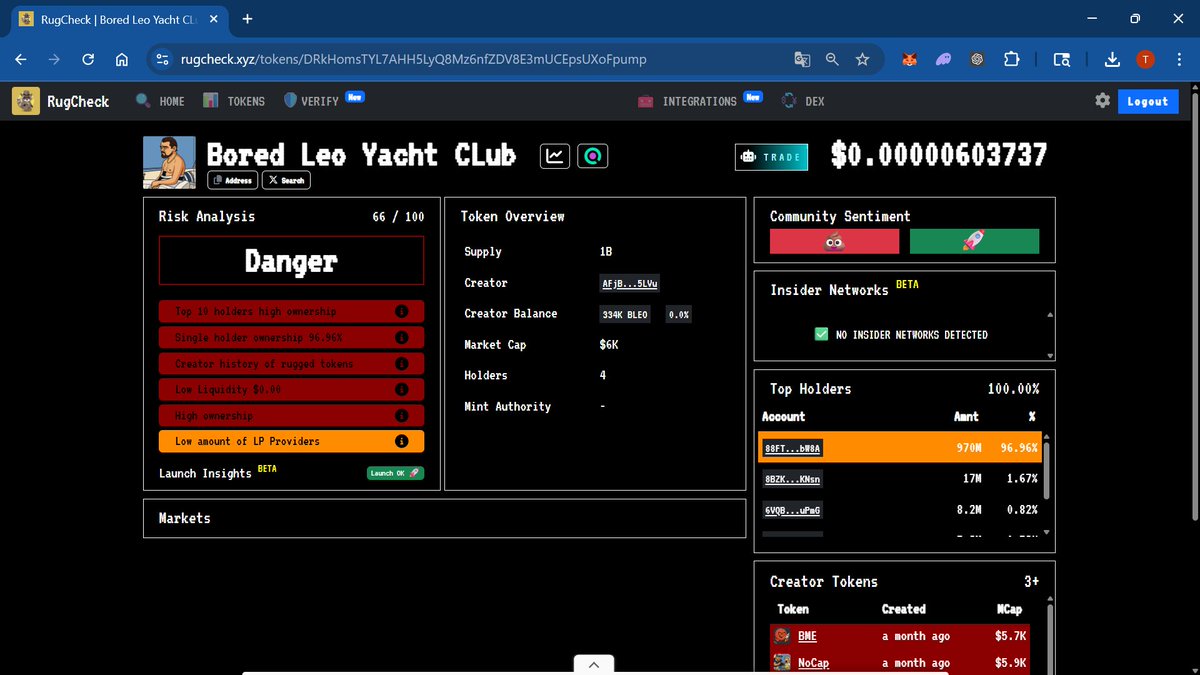Open the price chart icon beside the token name
Image resolution: width=1200 pixels, height=675 pixels.
coord(555,156)
